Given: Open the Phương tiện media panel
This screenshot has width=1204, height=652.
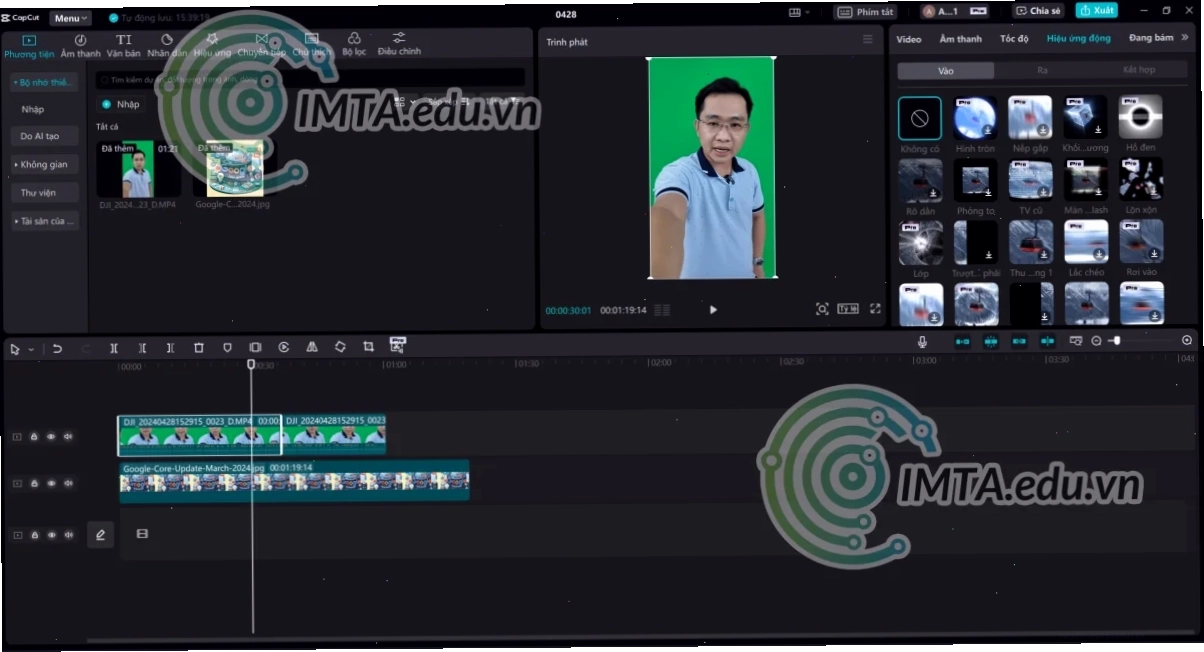Looking at the screenshot, I should tap(28, 46).
